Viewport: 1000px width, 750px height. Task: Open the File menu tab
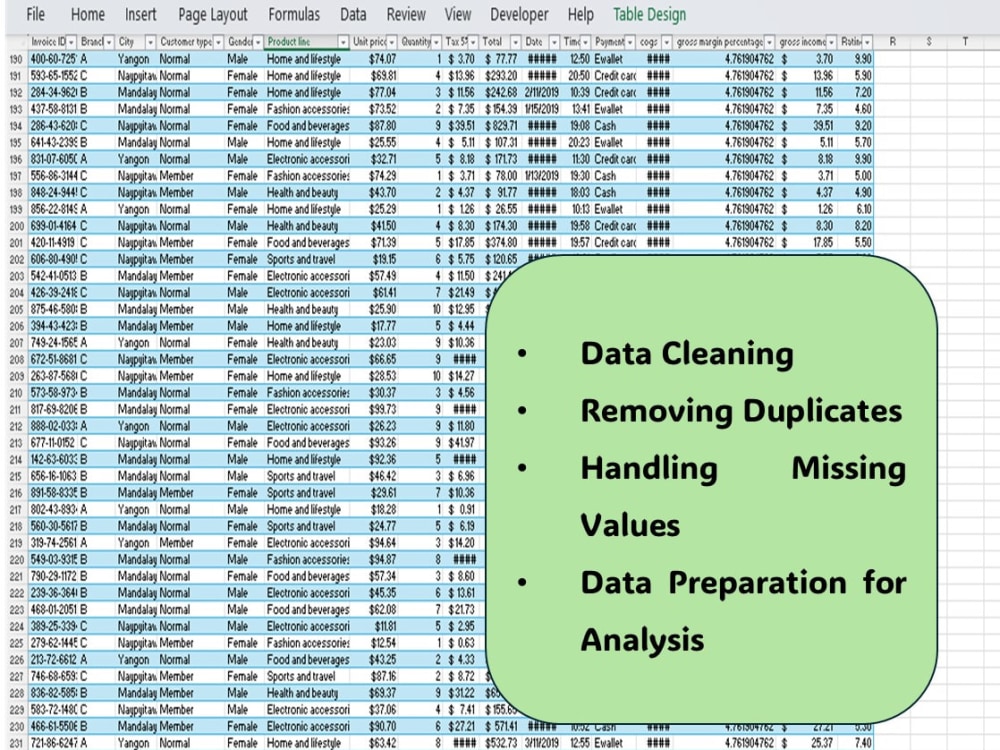(36, 14)
